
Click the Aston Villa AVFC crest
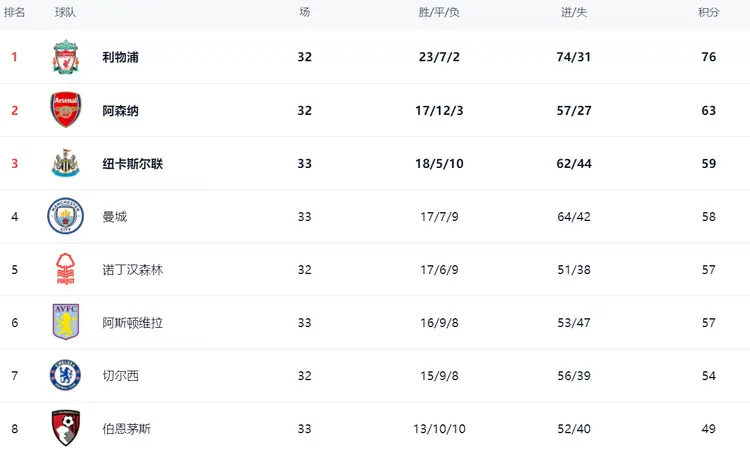(66, 322)
